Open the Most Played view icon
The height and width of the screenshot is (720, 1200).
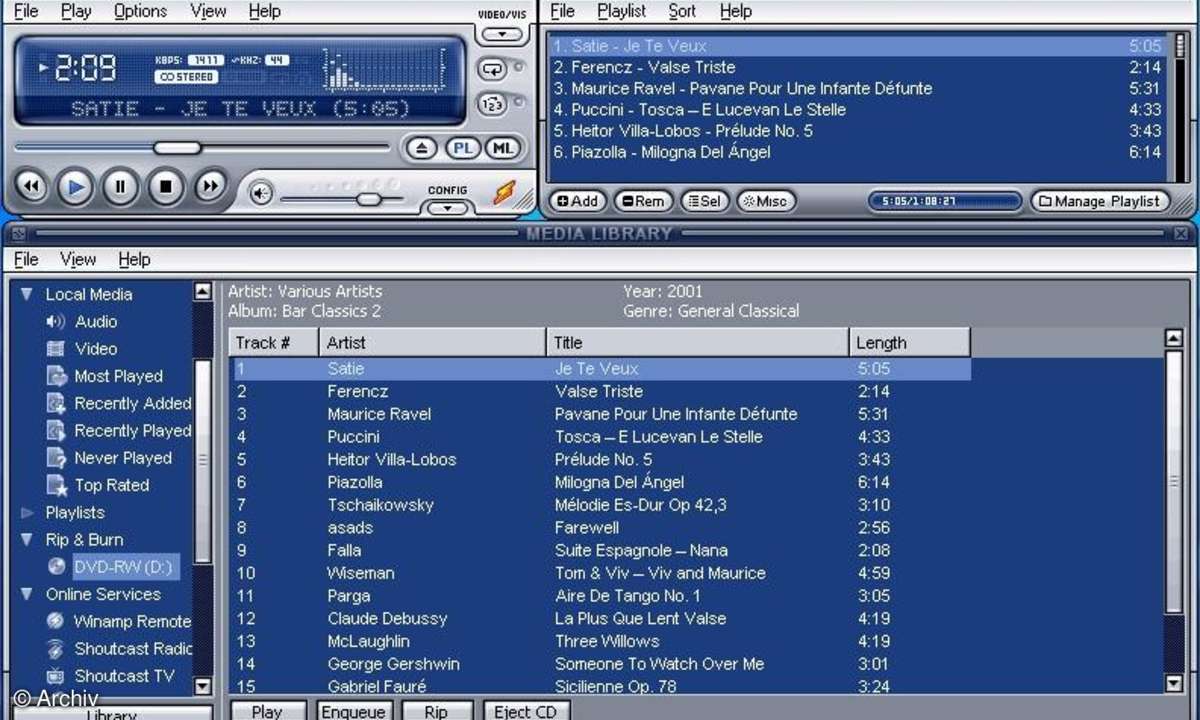56,377
